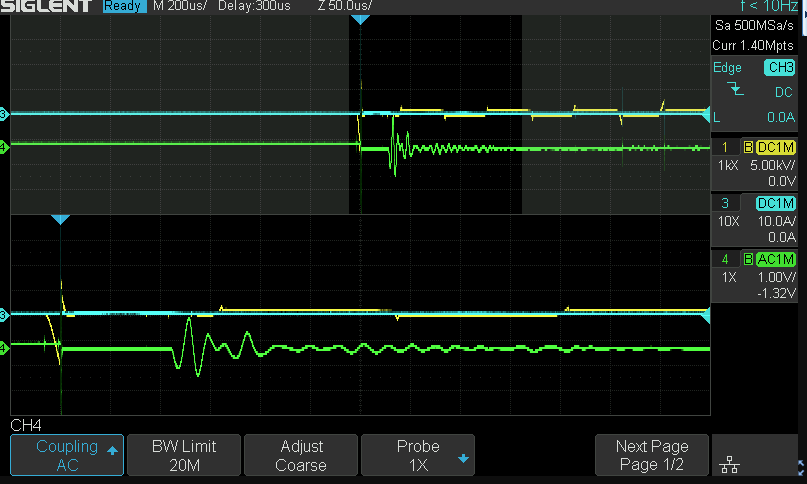Viewport: 807px width, 484px height.
Task: Click channel 4 offset -1.32V value
Action: point(777,293)
